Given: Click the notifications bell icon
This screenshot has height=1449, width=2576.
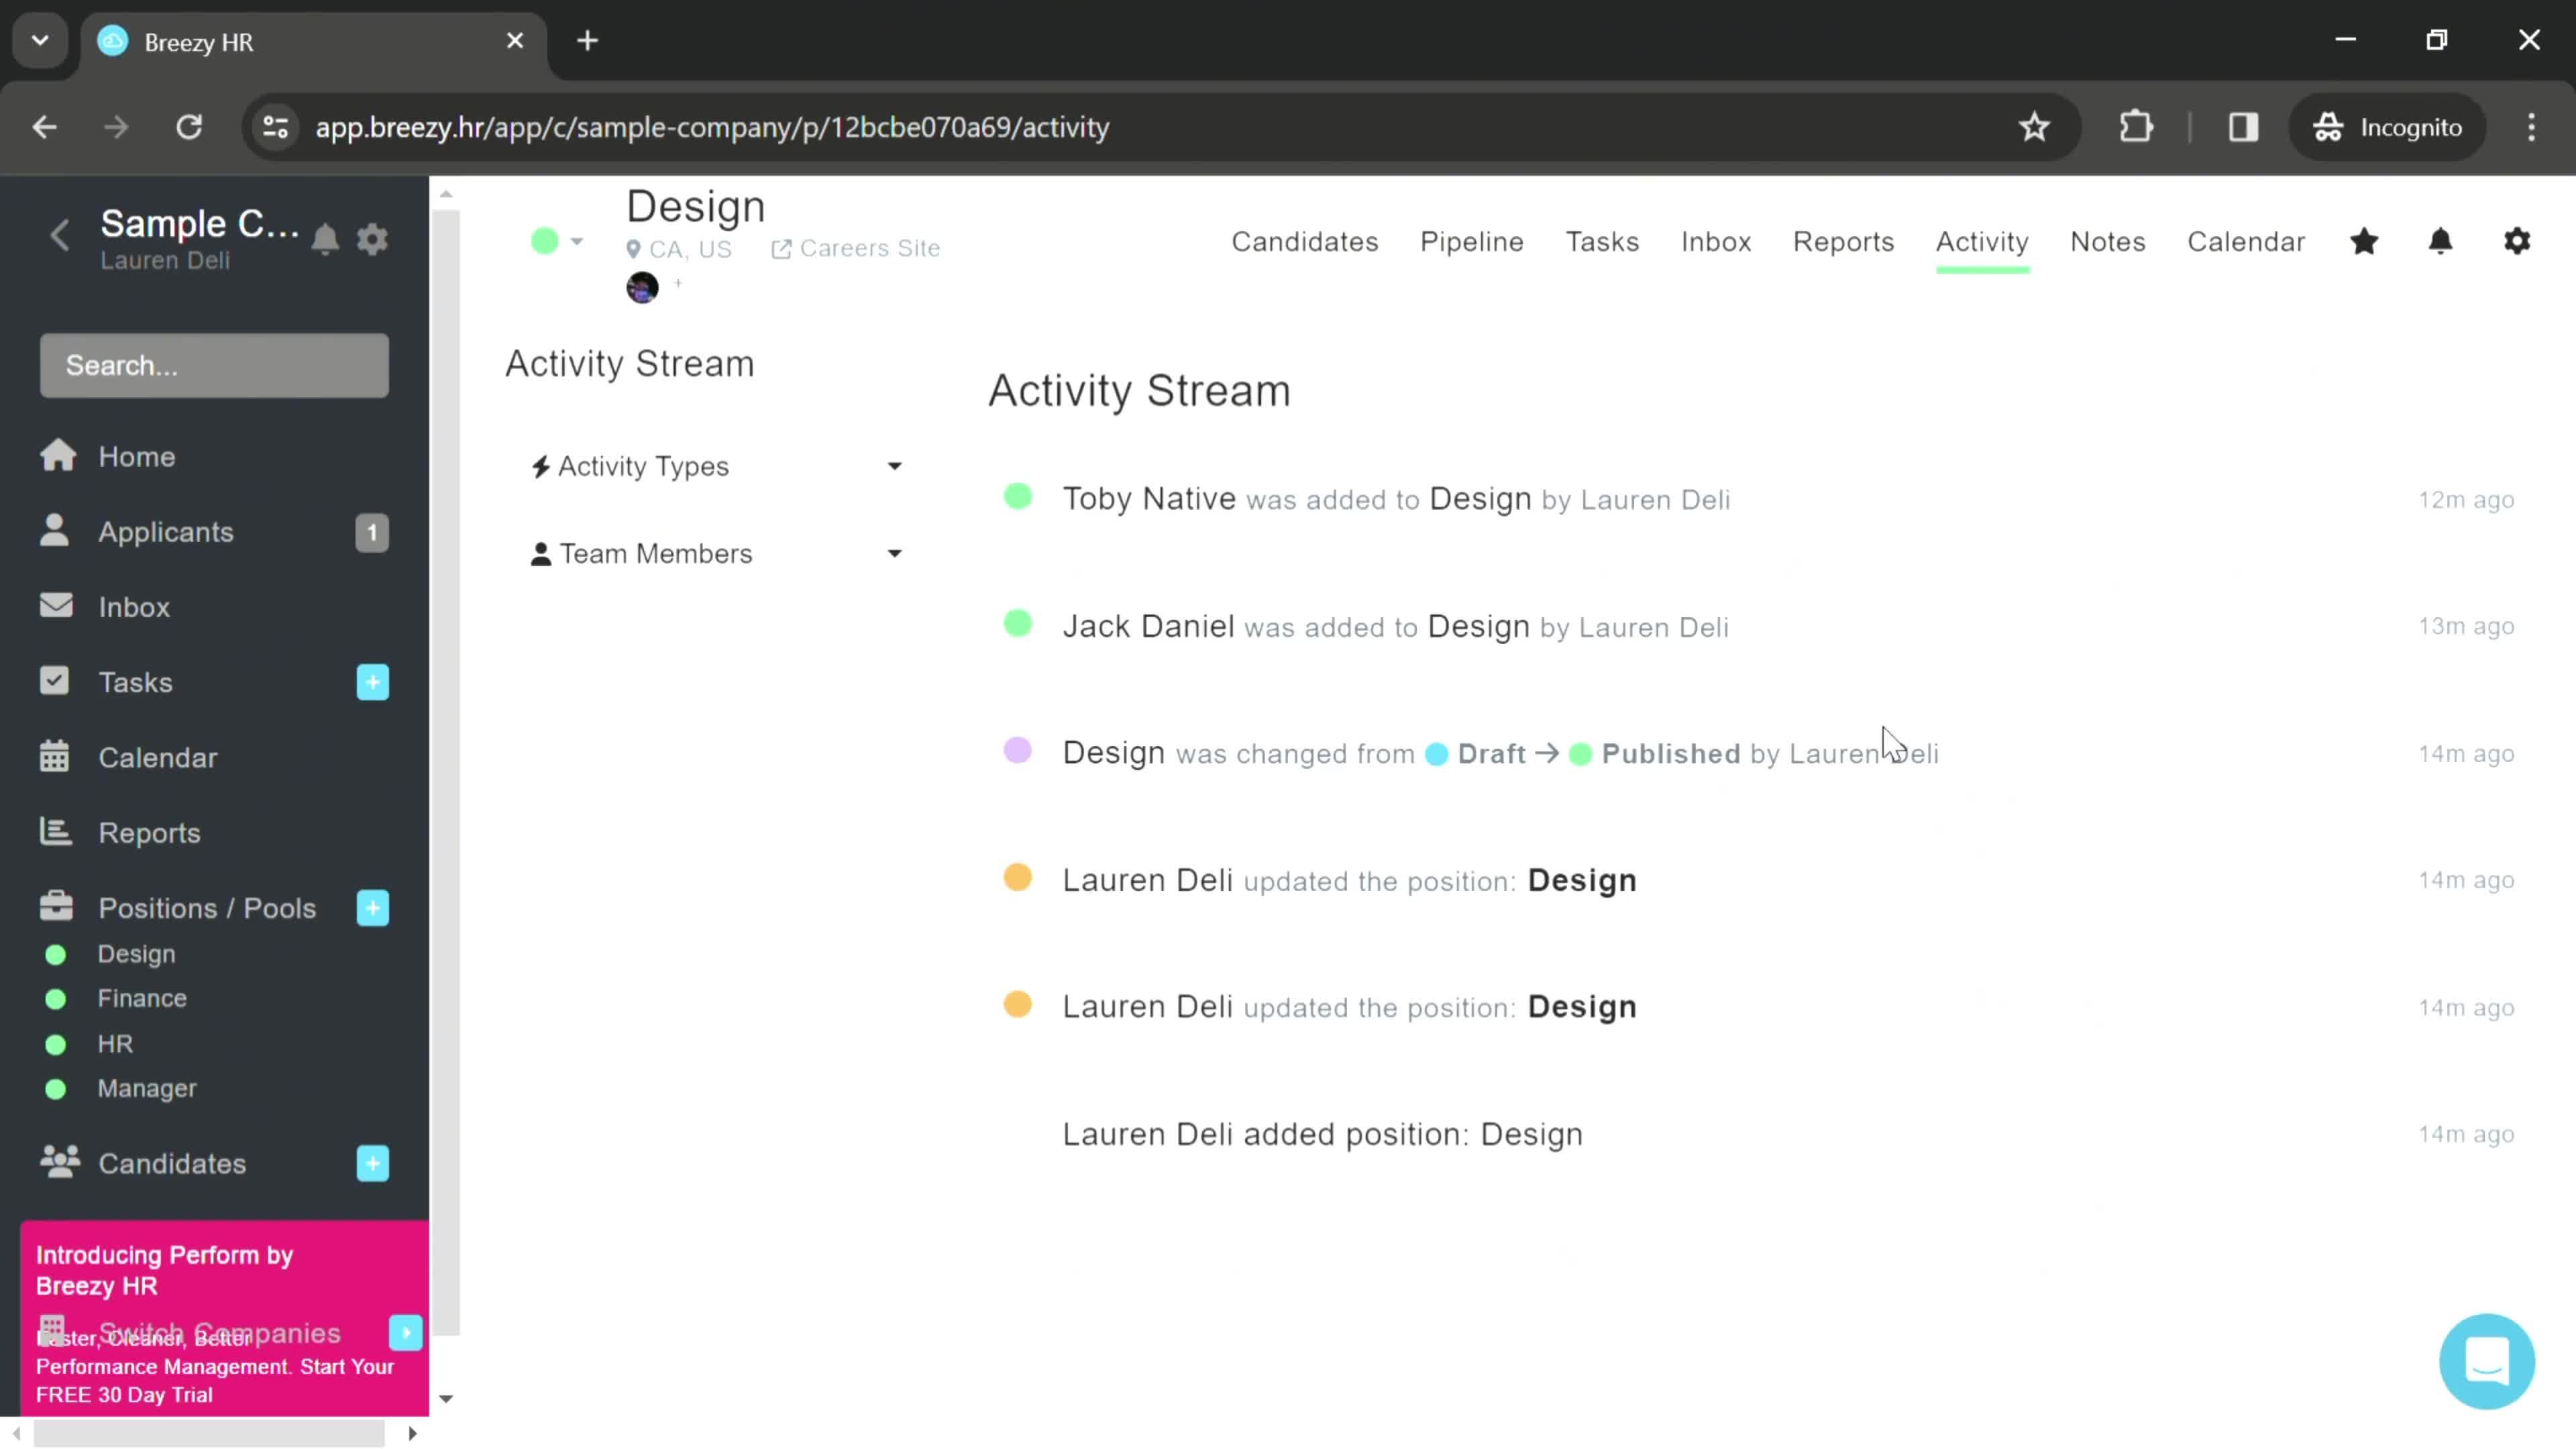Looking at the screenshot, I should point(2440,241).
